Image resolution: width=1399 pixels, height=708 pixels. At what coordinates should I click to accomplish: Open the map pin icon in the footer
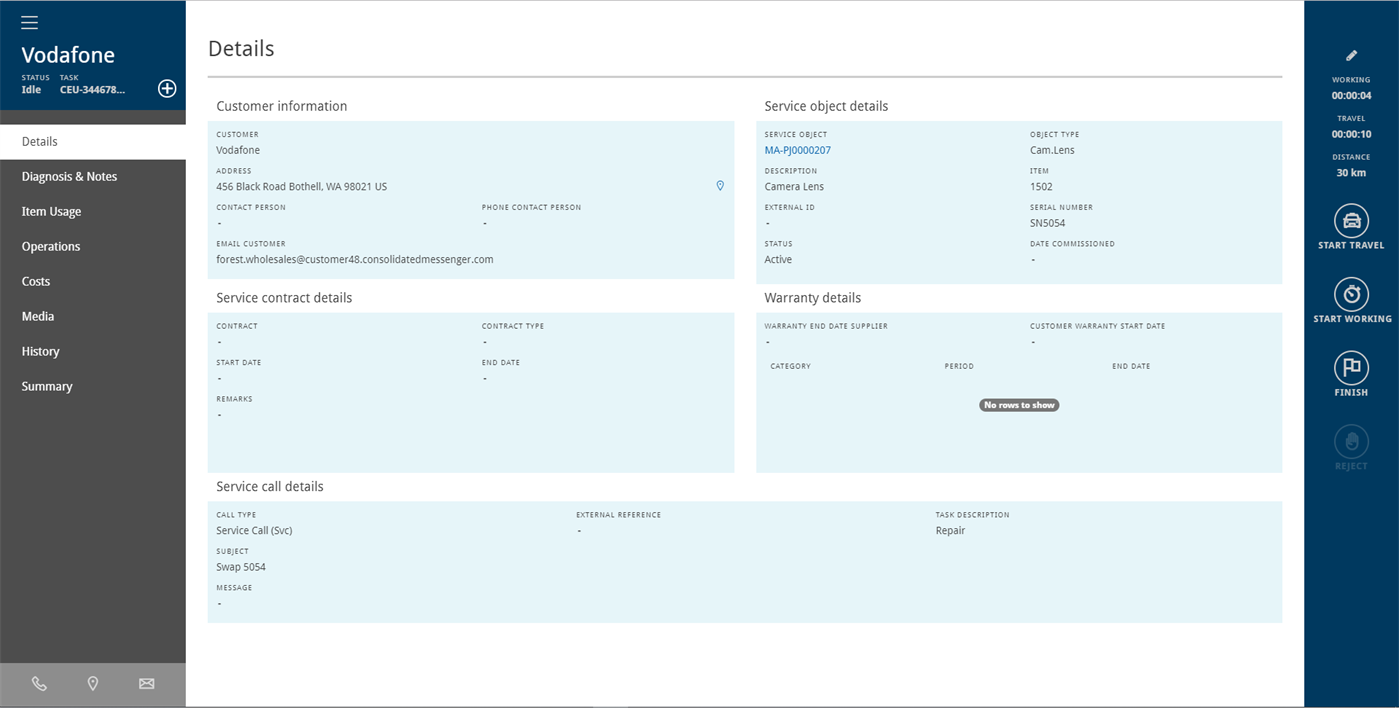coord(93,683)
